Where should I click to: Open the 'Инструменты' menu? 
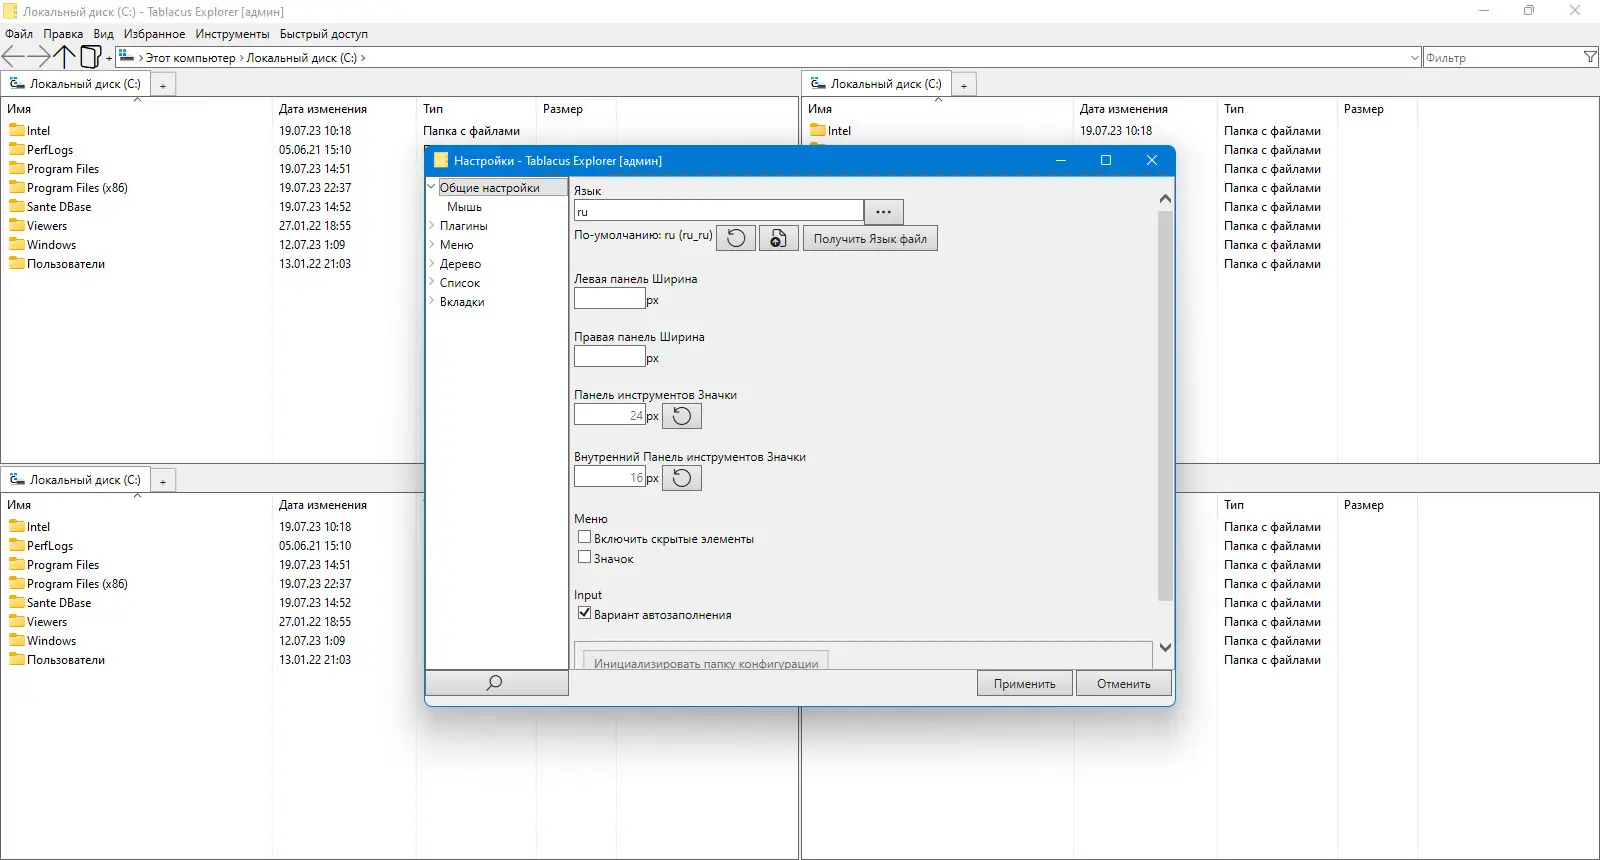(232, 34)
